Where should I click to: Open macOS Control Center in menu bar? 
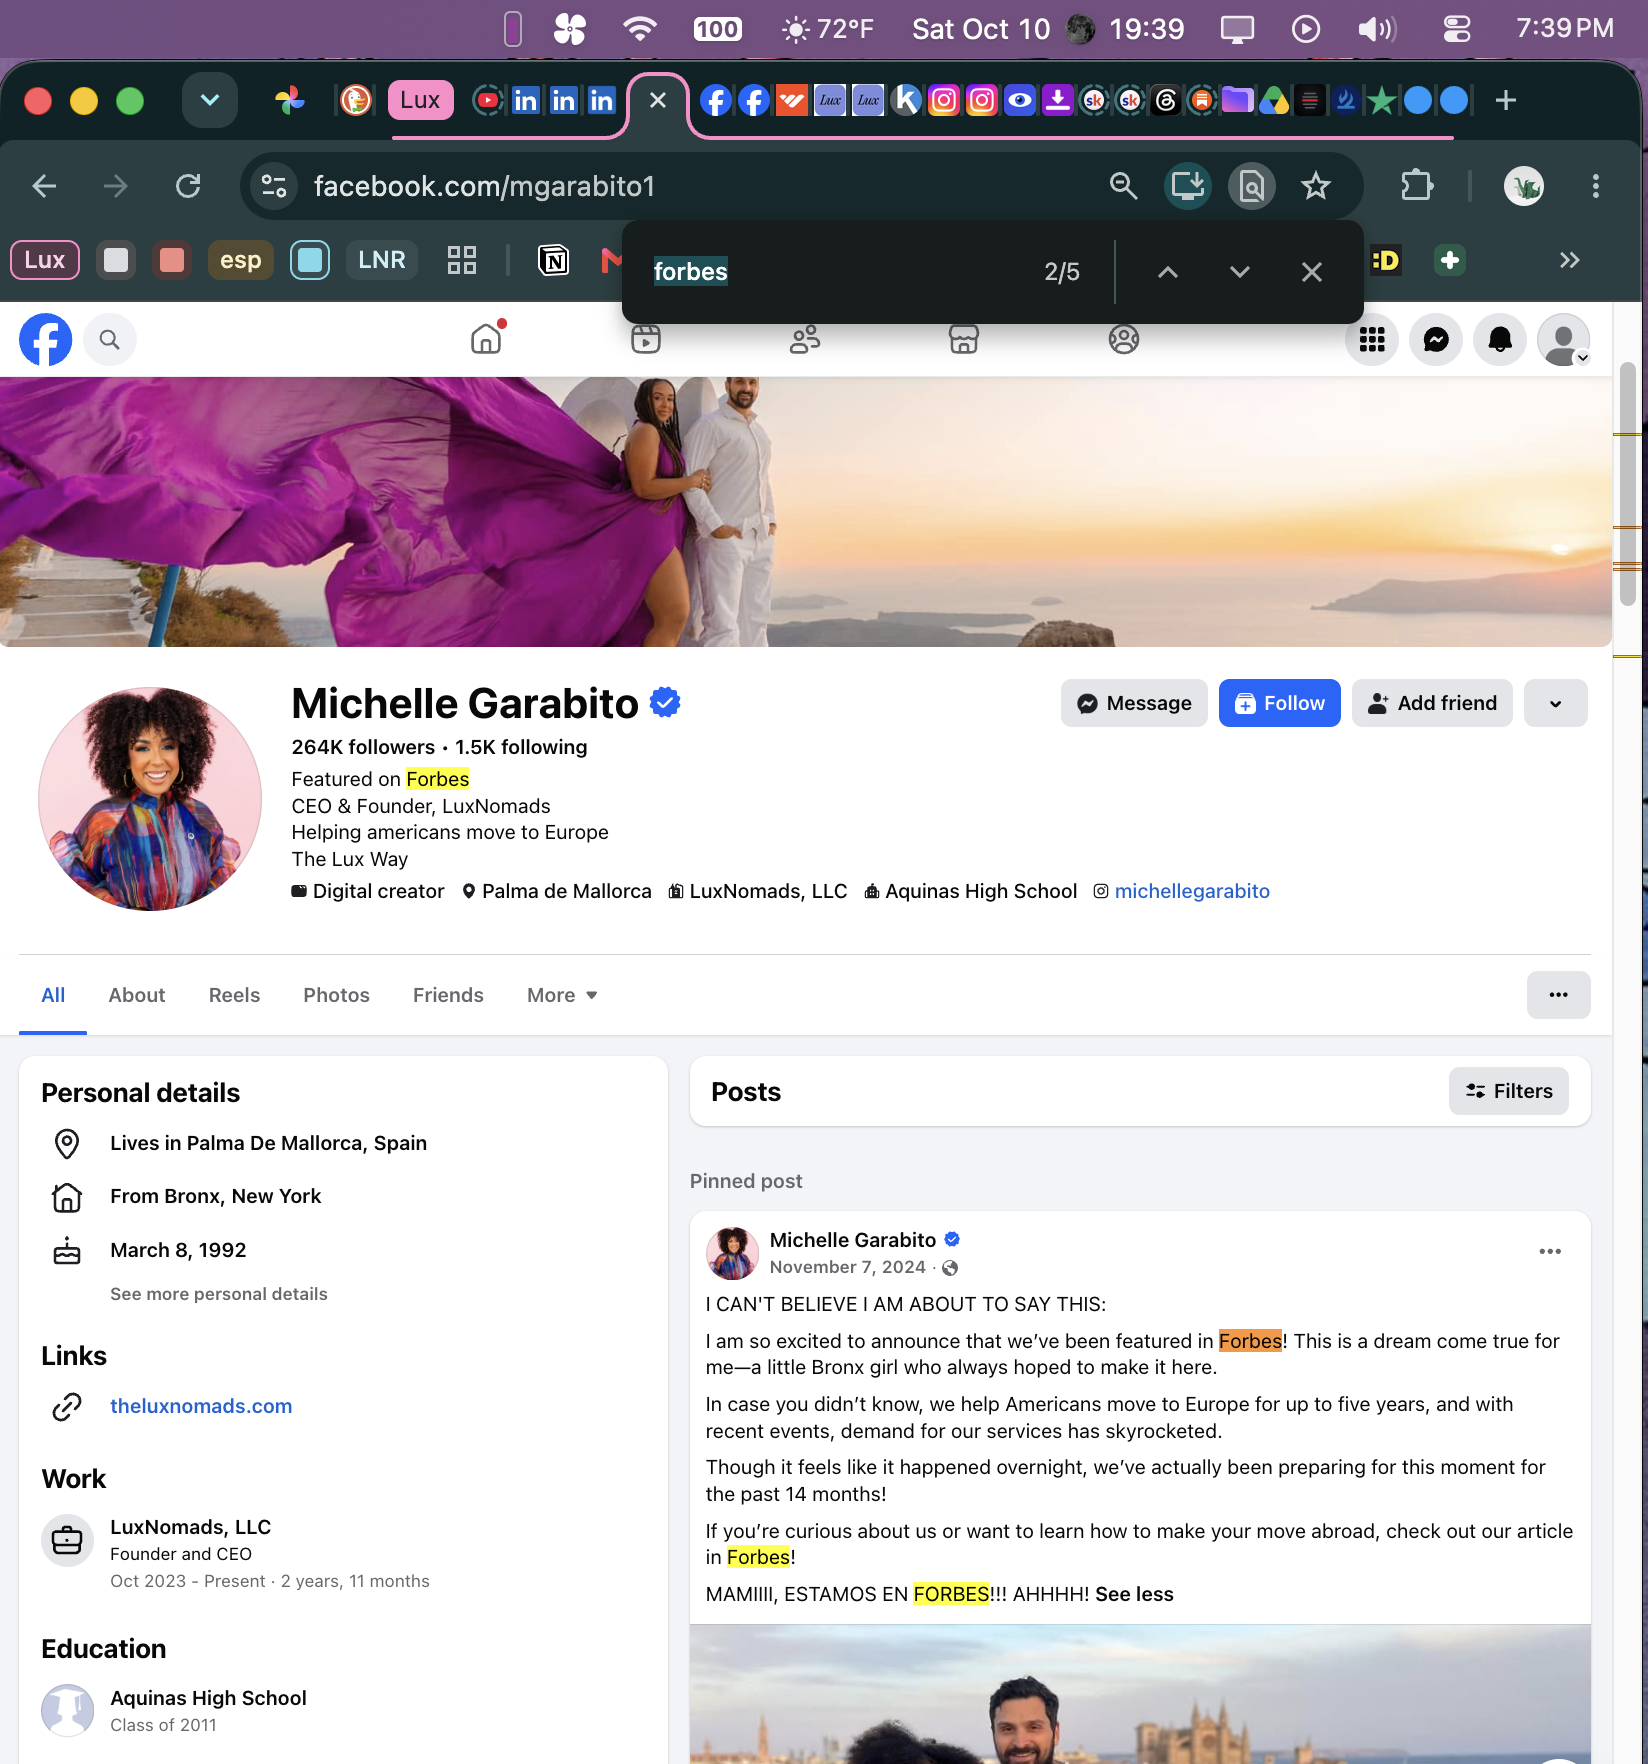(1456, 29)
